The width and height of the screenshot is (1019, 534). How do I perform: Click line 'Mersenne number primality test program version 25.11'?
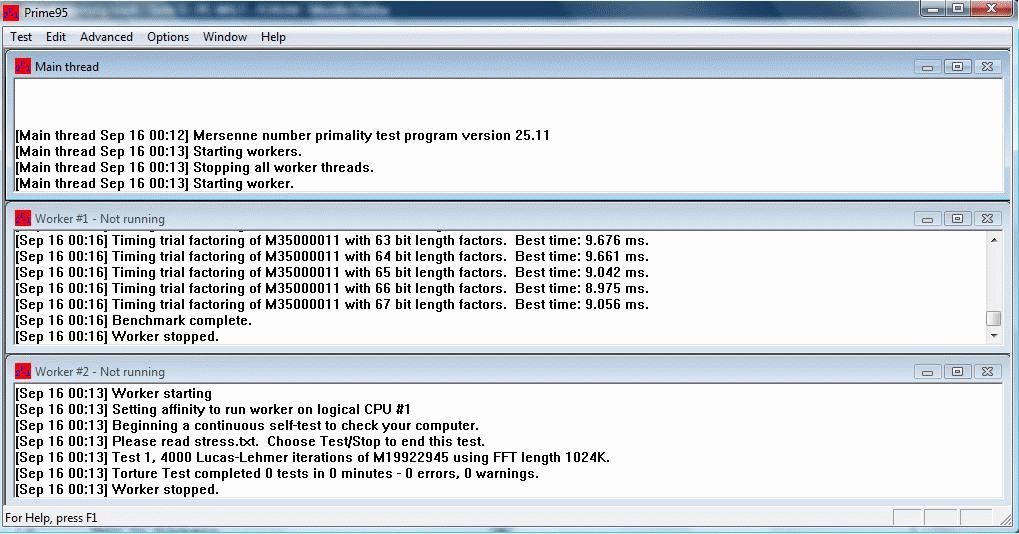pyautogui.click(x=283, y=135)
